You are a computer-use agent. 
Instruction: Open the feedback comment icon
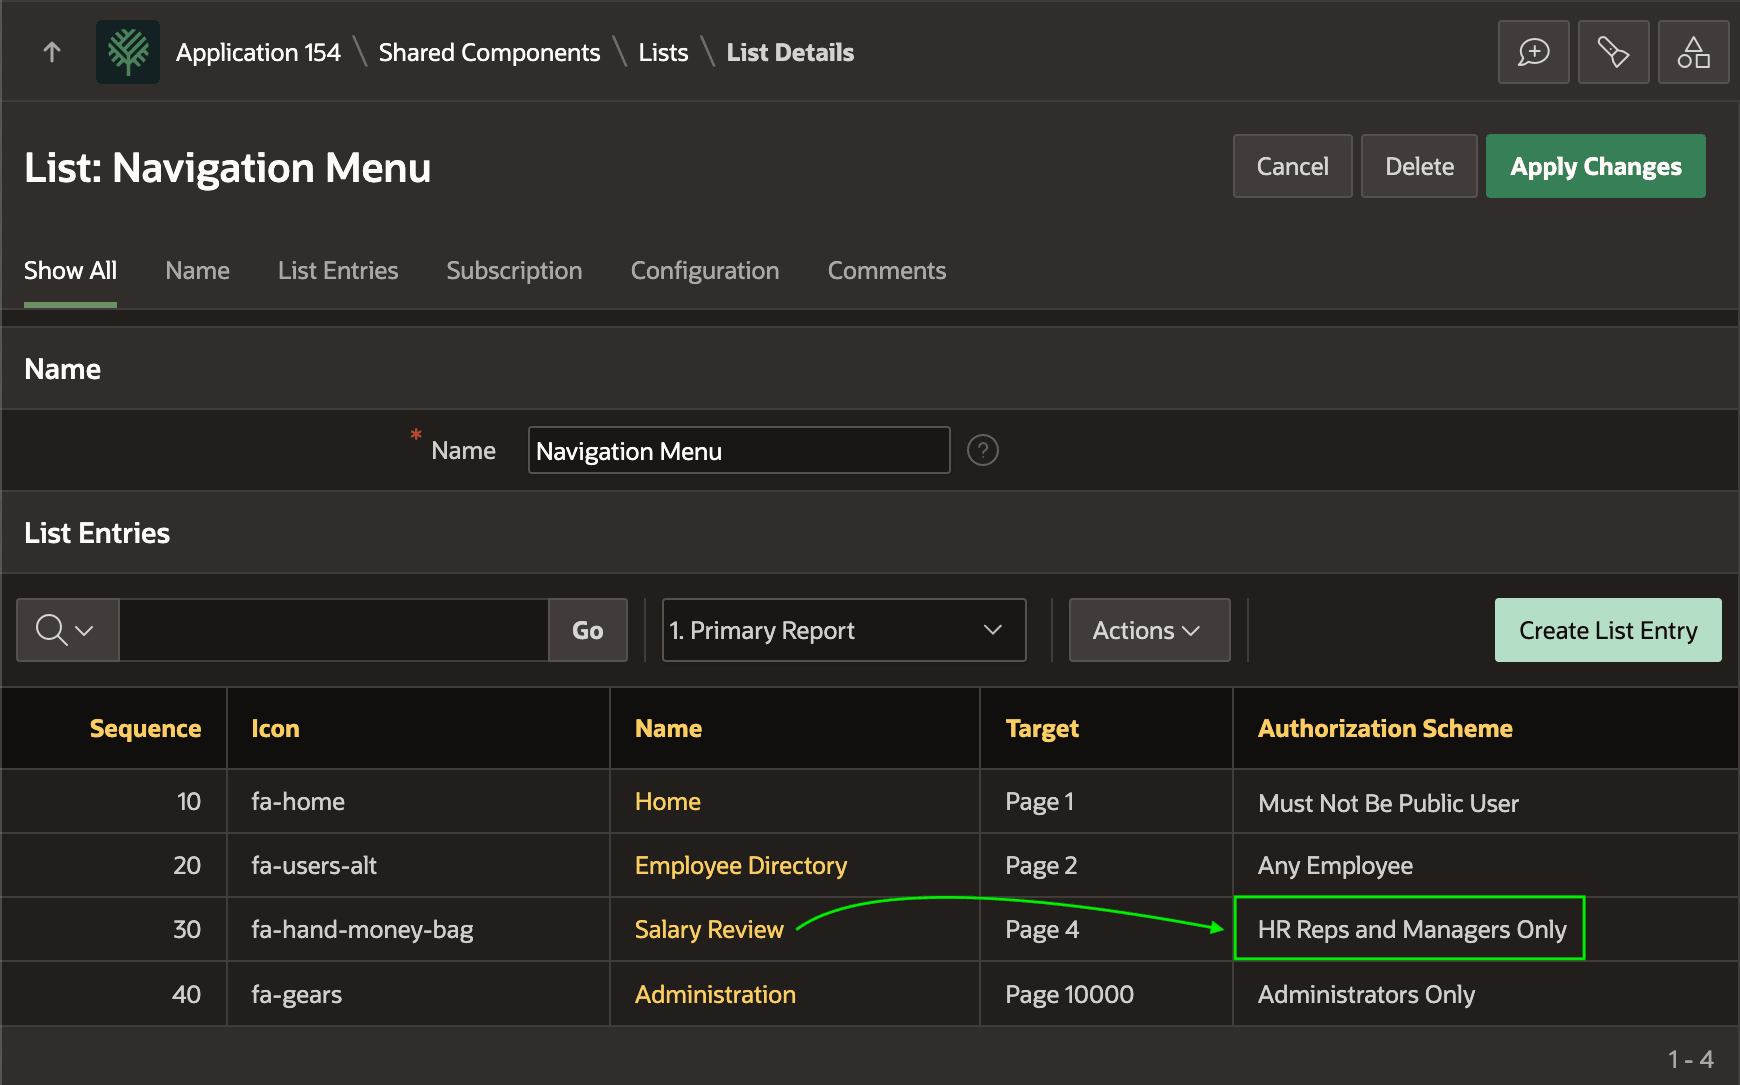point(1533,52)
